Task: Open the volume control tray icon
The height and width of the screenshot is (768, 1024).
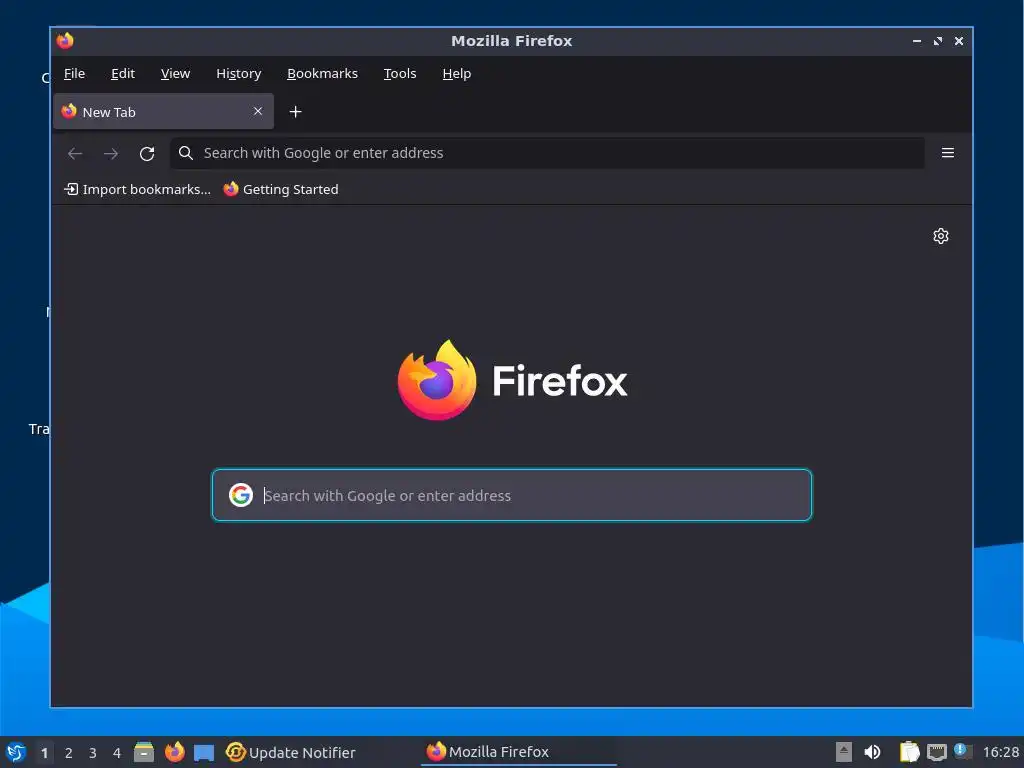Action: click(x=872, y=752)
